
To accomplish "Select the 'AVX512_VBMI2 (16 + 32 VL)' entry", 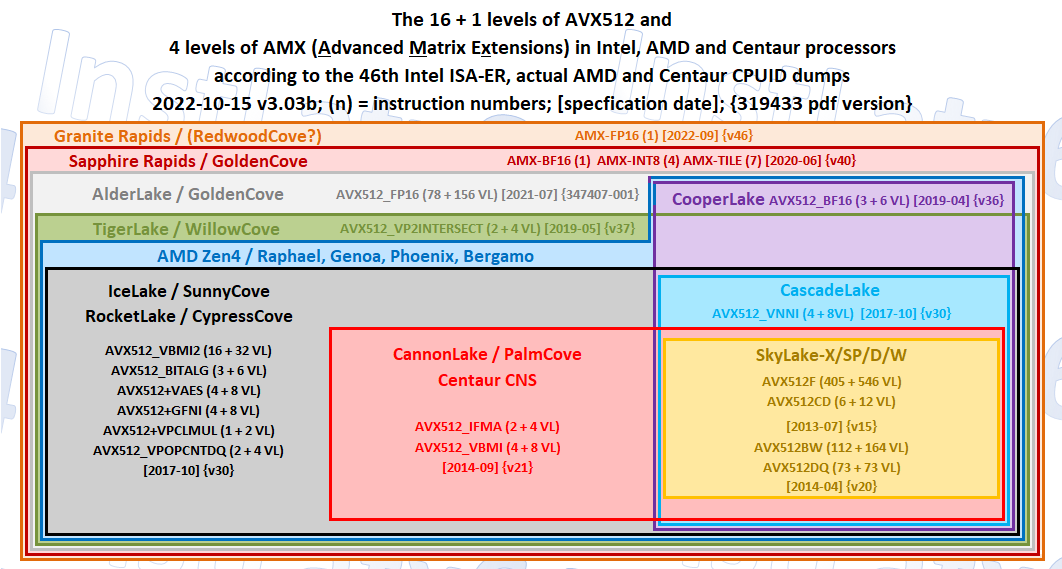I will [x=189, y=351].
